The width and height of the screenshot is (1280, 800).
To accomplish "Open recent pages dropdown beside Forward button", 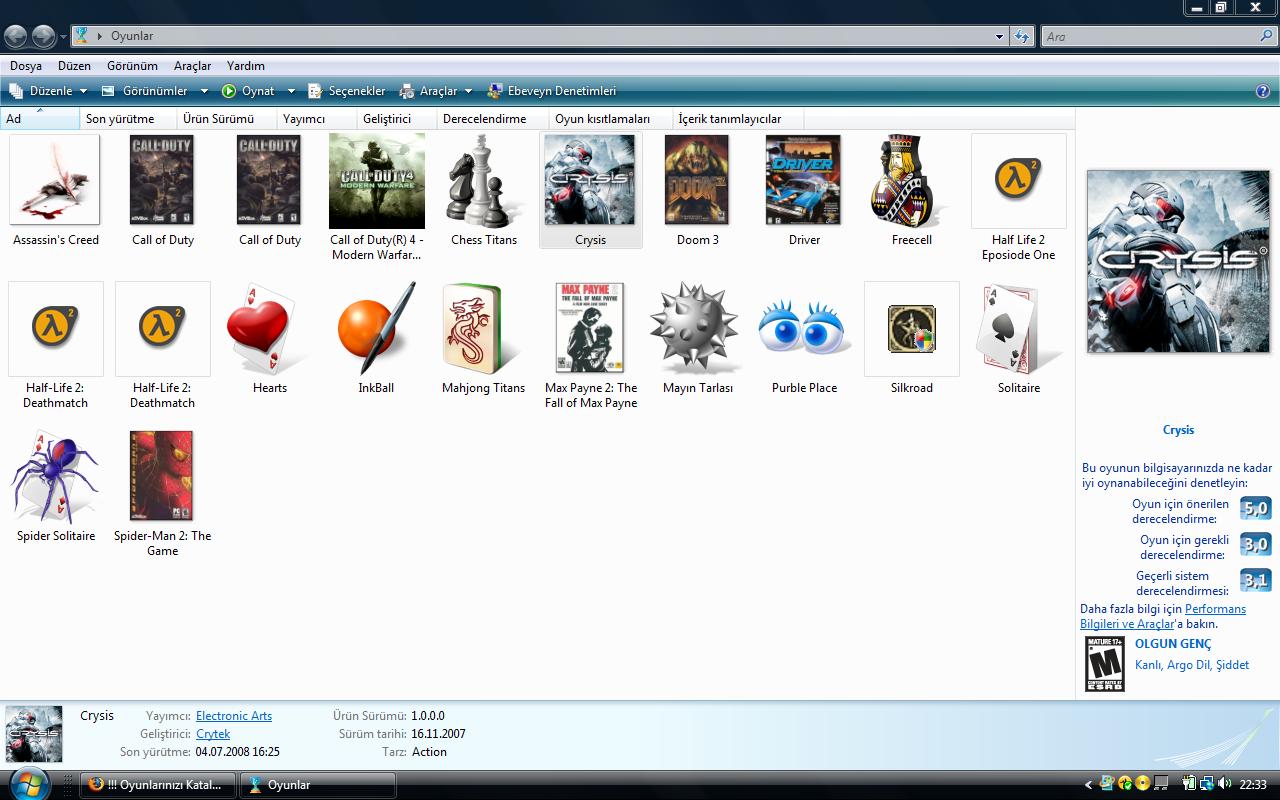I will 64,37.
